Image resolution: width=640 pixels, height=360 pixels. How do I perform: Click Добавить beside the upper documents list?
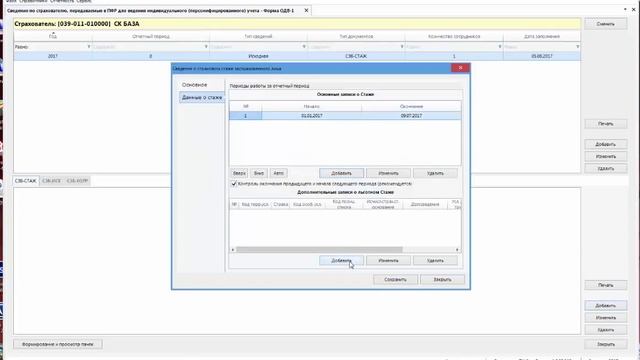[x=606, y=144]
